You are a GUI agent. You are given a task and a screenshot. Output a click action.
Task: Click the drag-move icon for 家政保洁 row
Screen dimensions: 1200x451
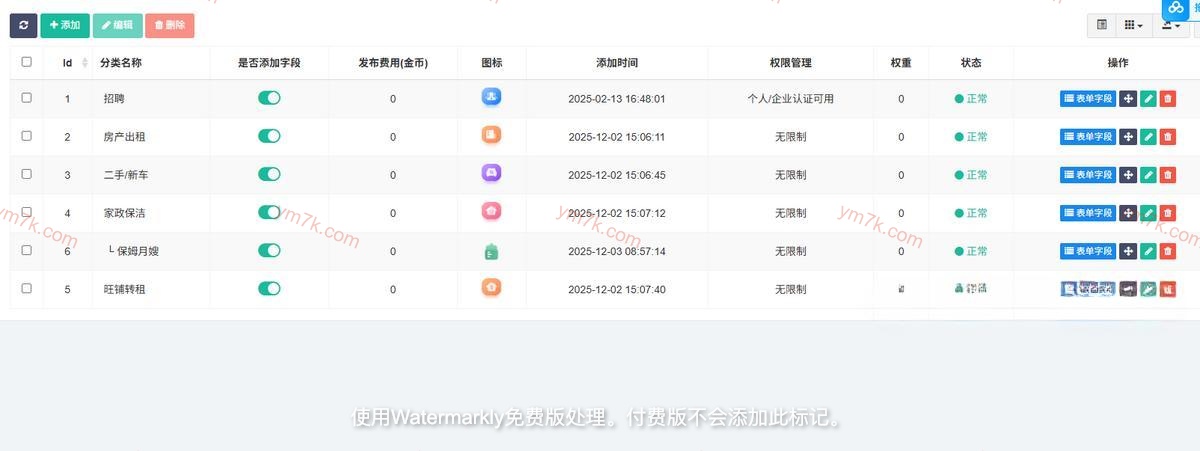pyautogui.click(x=1128, y=213)
